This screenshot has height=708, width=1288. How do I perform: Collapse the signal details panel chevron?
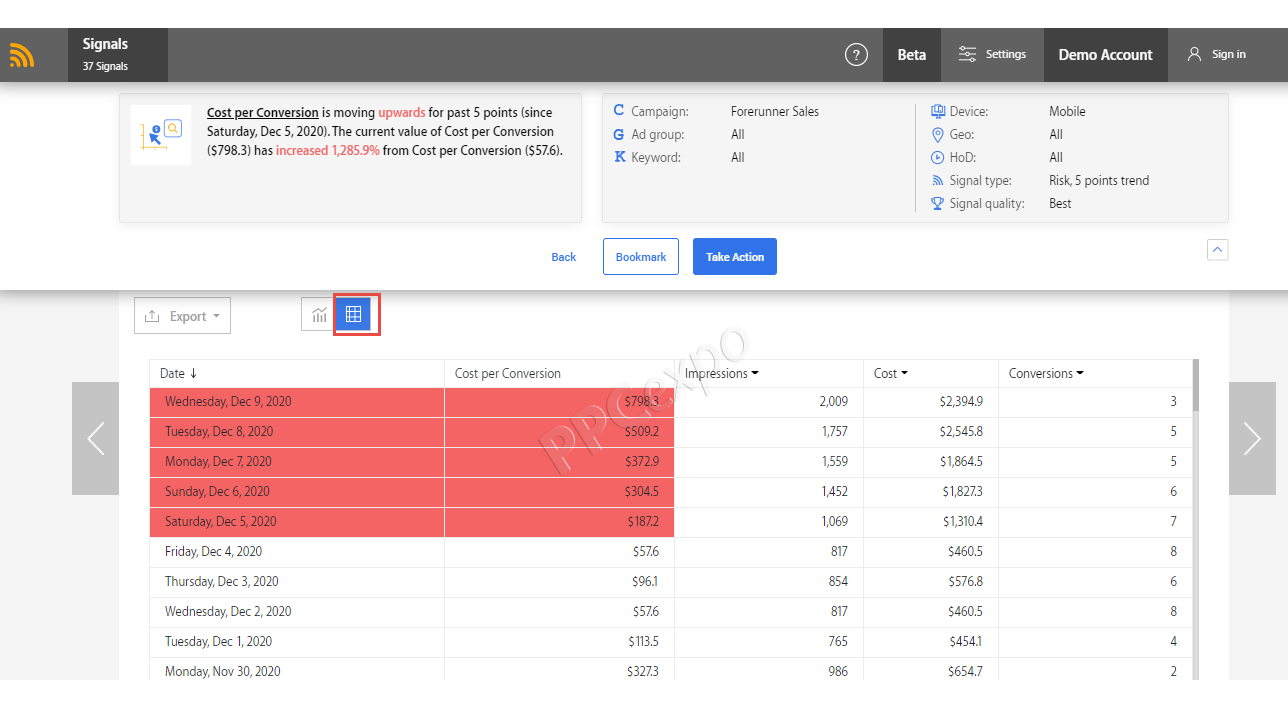[1217, 250]
